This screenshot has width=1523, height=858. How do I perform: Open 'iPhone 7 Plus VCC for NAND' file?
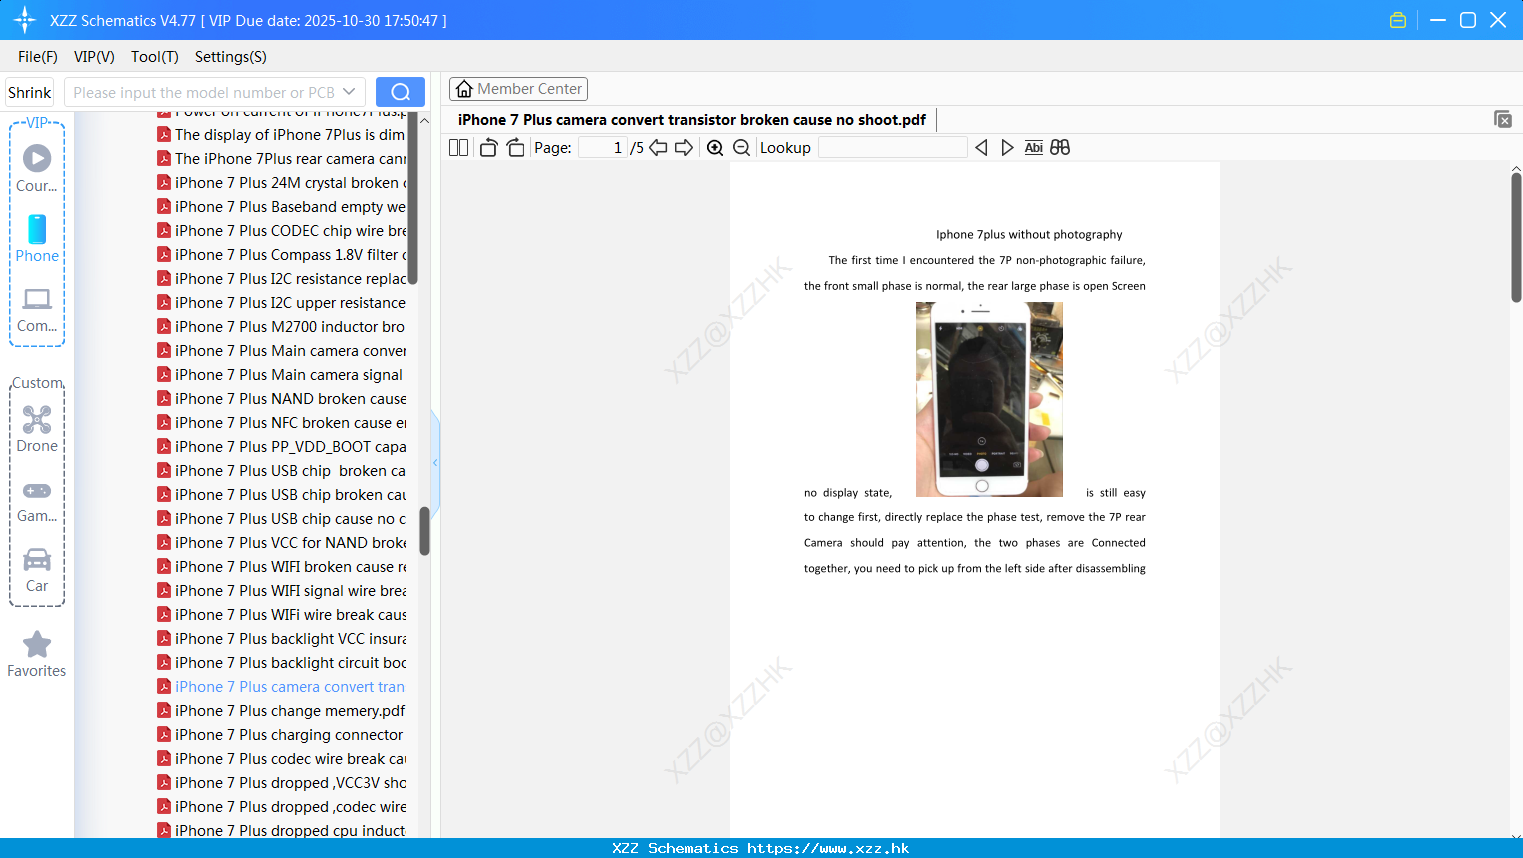tap(282, 543)
